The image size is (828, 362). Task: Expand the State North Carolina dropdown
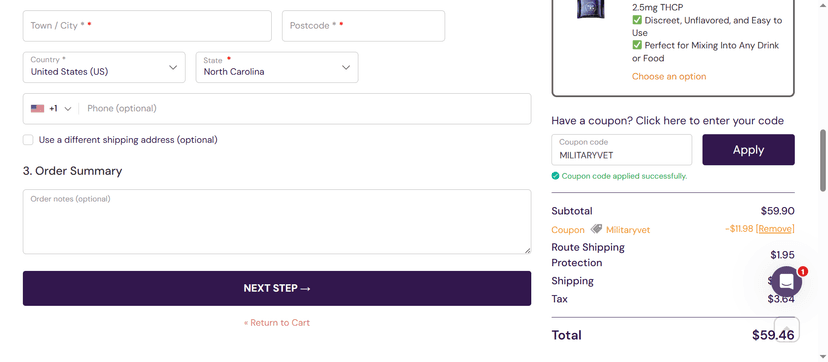point(277,67)
